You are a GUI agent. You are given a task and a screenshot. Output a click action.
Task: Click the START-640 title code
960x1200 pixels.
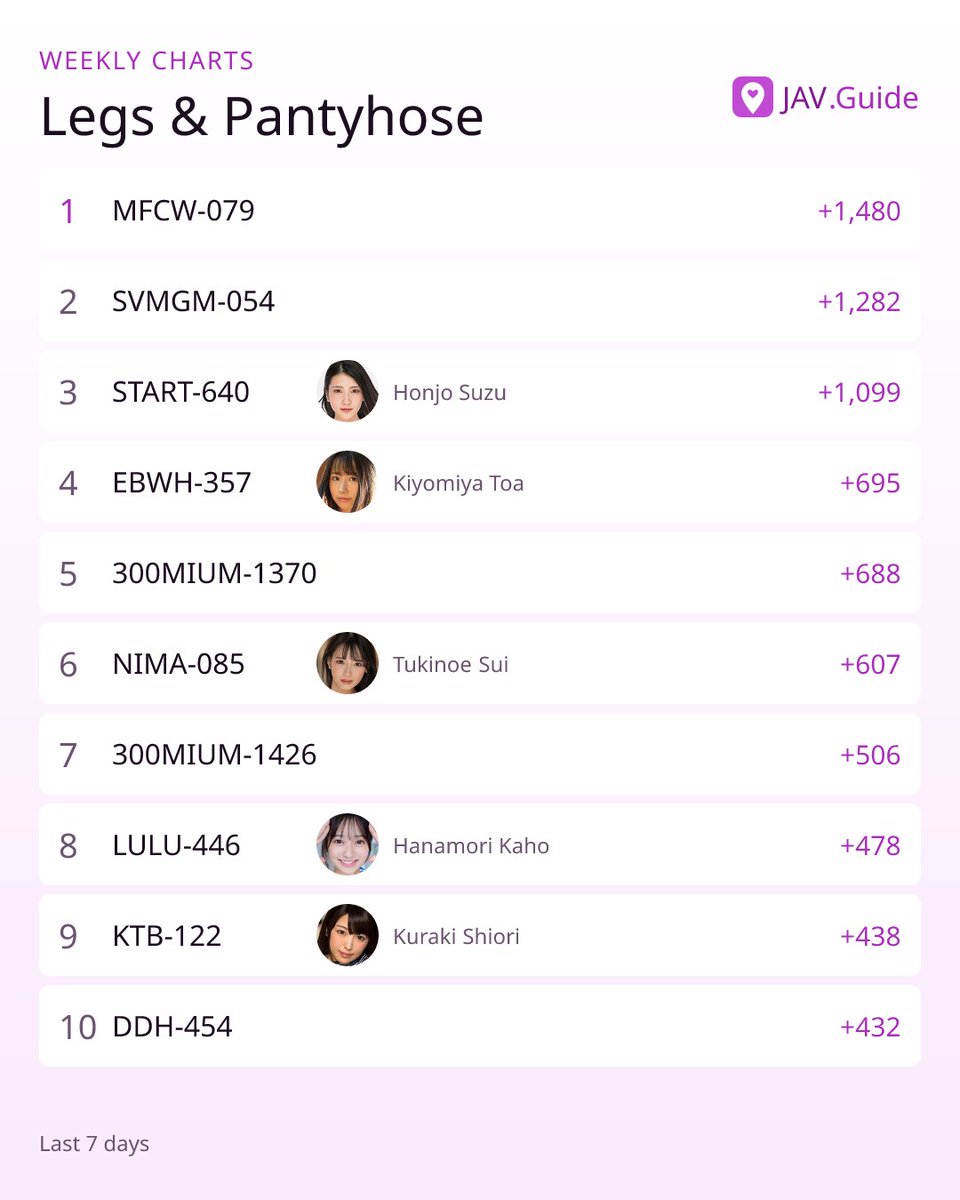coord(181,392)
